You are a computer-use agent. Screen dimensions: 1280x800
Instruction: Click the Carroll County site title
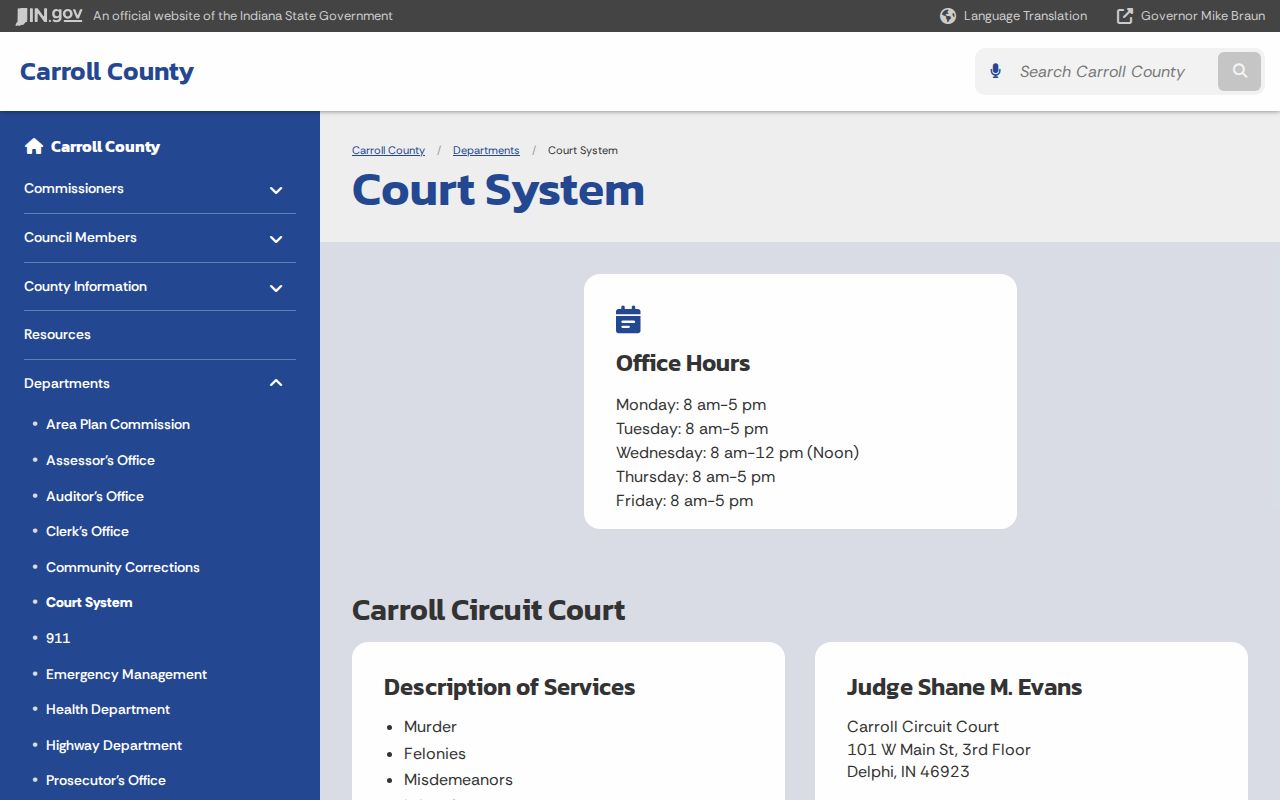(x=107, y=72)
